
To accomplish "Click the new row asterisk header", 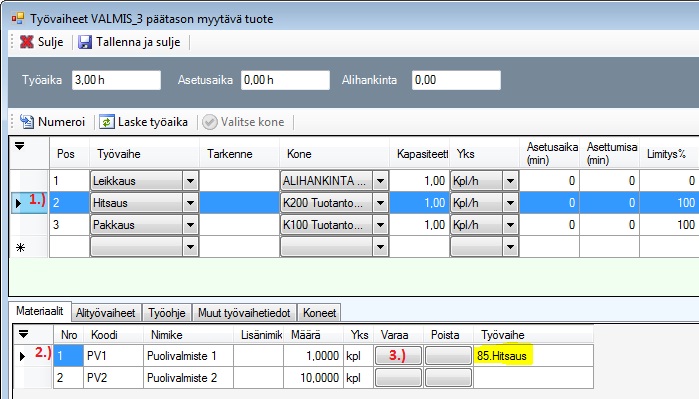I will (29, 247).
